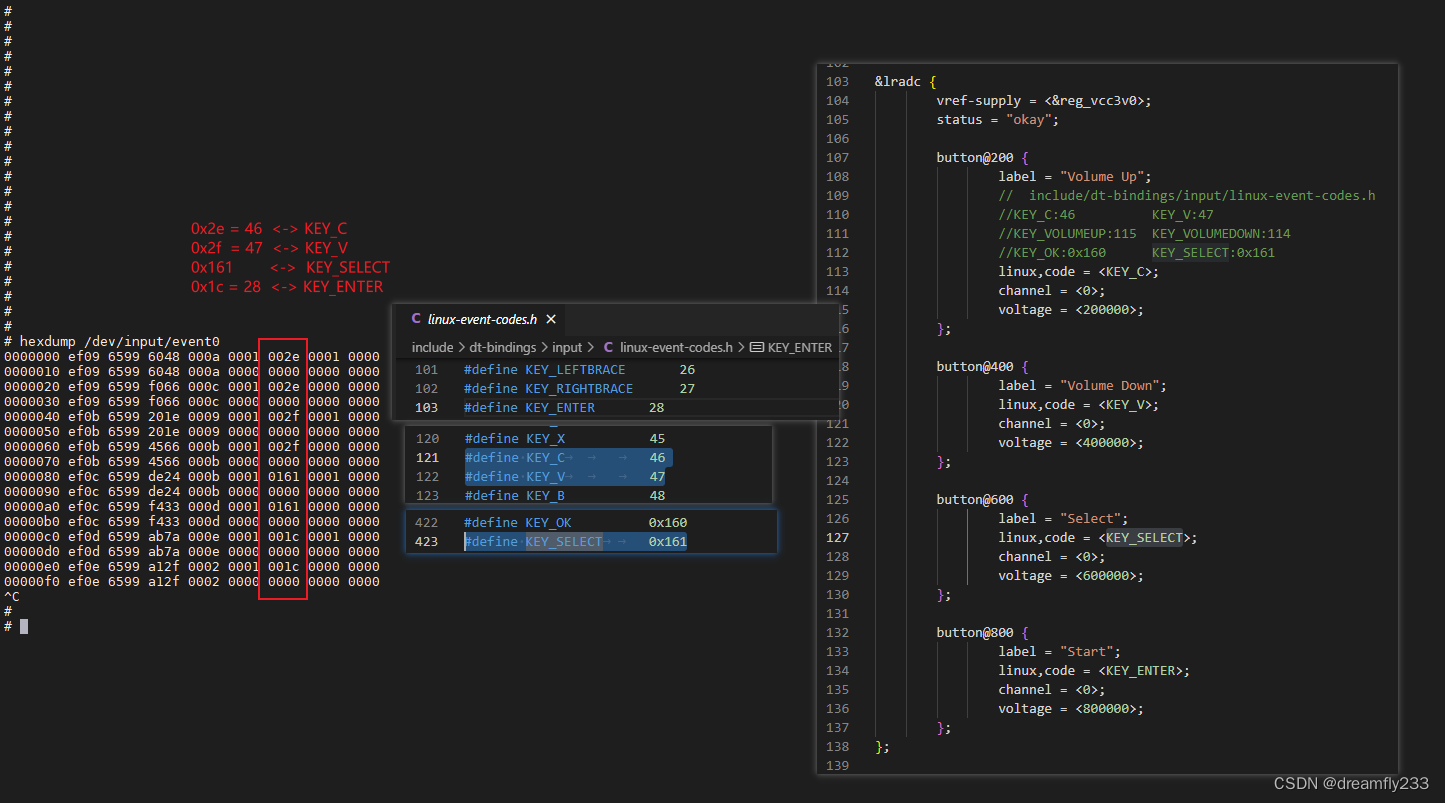Open the 'include' breadcrumb segment
Screen dimensions: 1445x803
click(432, 347)
